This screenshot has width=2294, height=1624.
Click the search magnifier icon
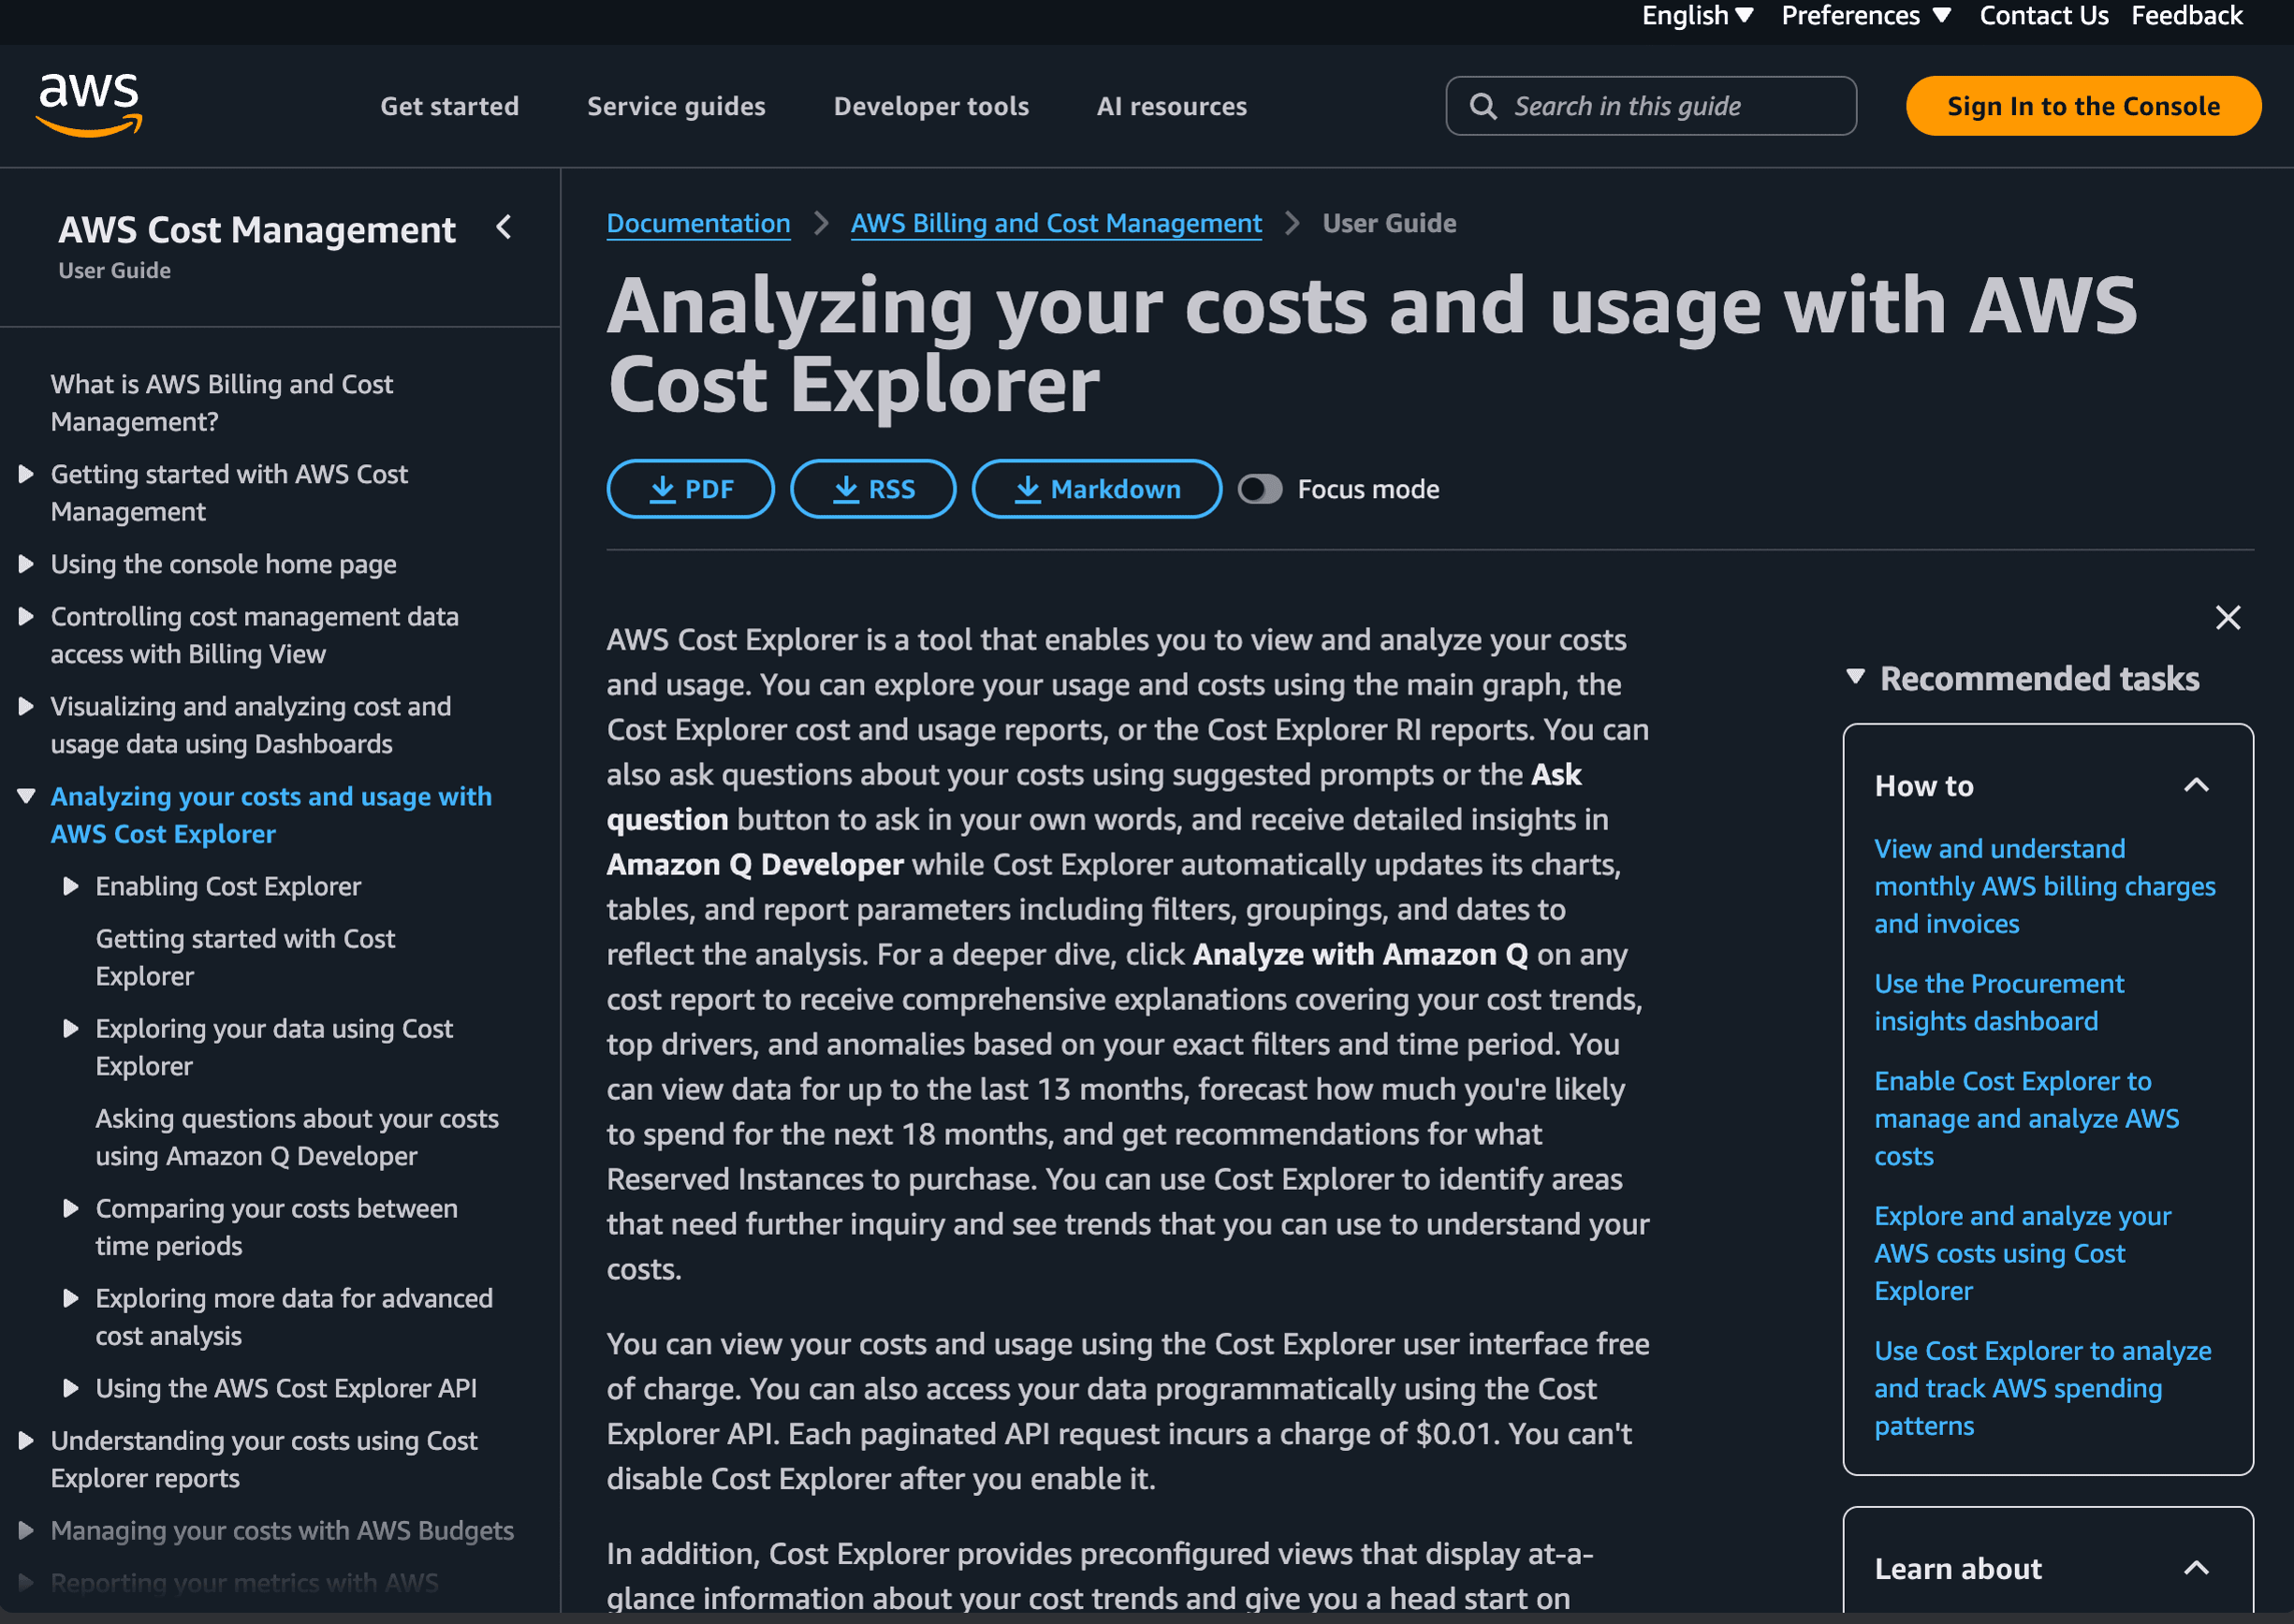[x=1483, y=106]
